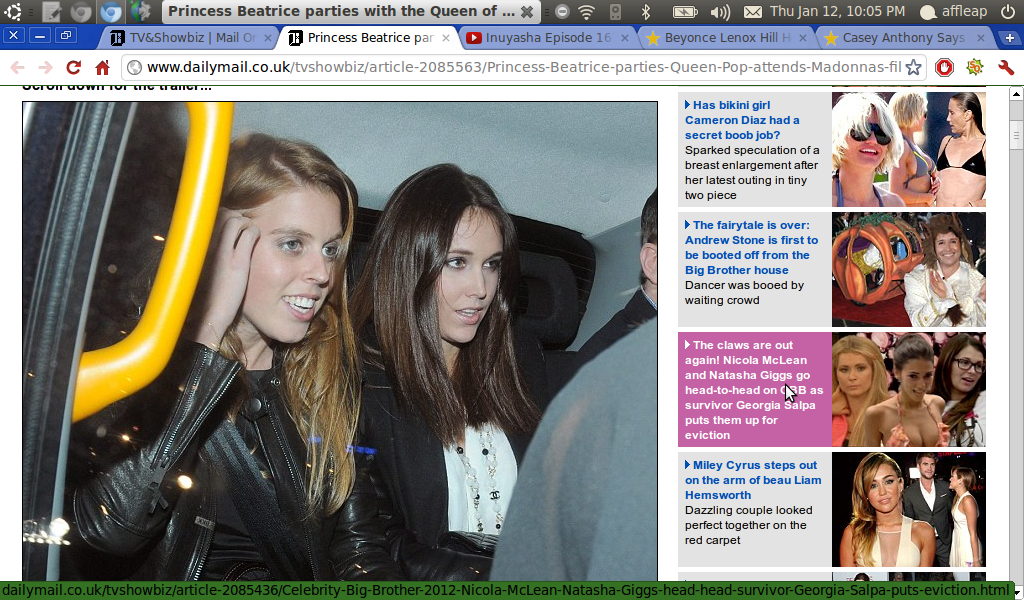1024x600 pixels.
Task: Click the Cameron Diaz bikini thumbnail
Action: [x=908, y=150]
